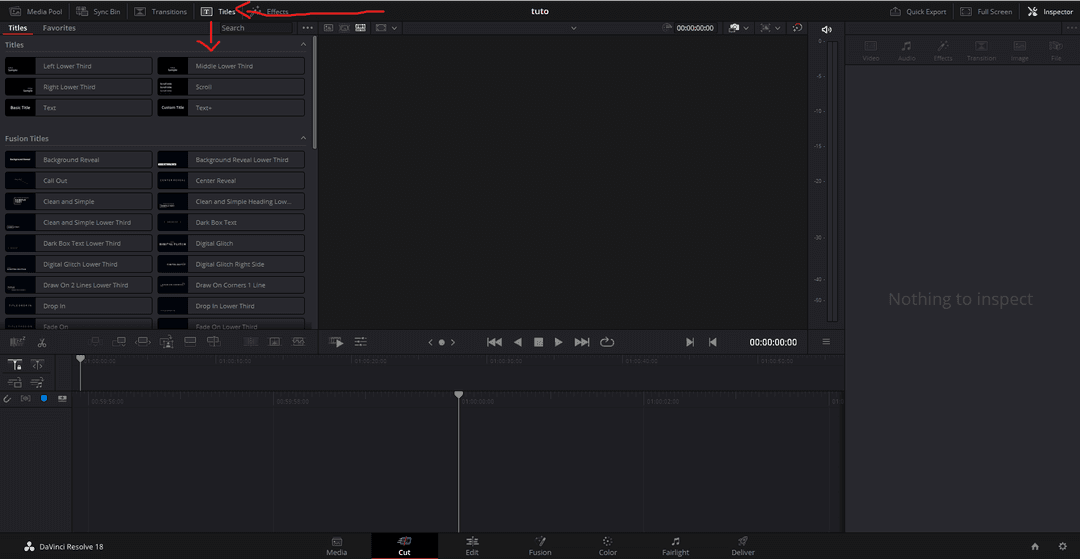Click the viewer timecode field
This screenshot has width=1080, height=559.
click(695, 28)
